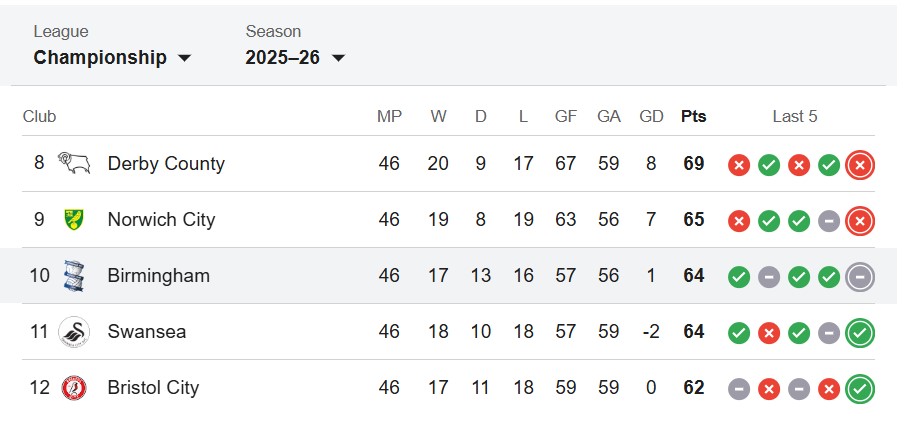Open the Swansea team link
The height and width of the screenshot is (433, 913).
click(x=147, y=332)
